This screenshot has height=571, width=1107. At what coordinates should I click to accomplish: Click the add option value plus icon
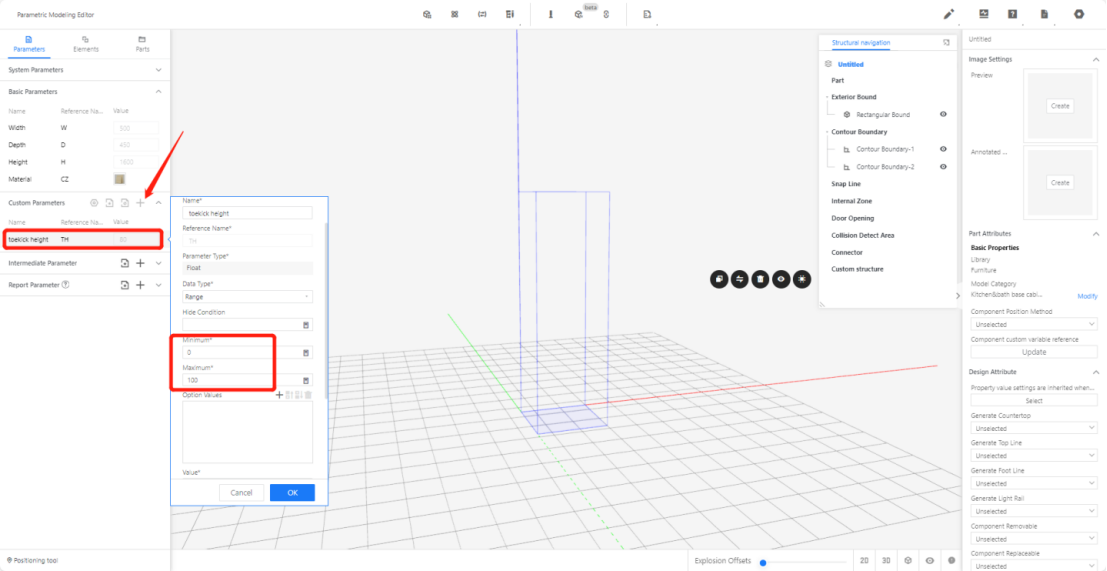click(280, 395)
